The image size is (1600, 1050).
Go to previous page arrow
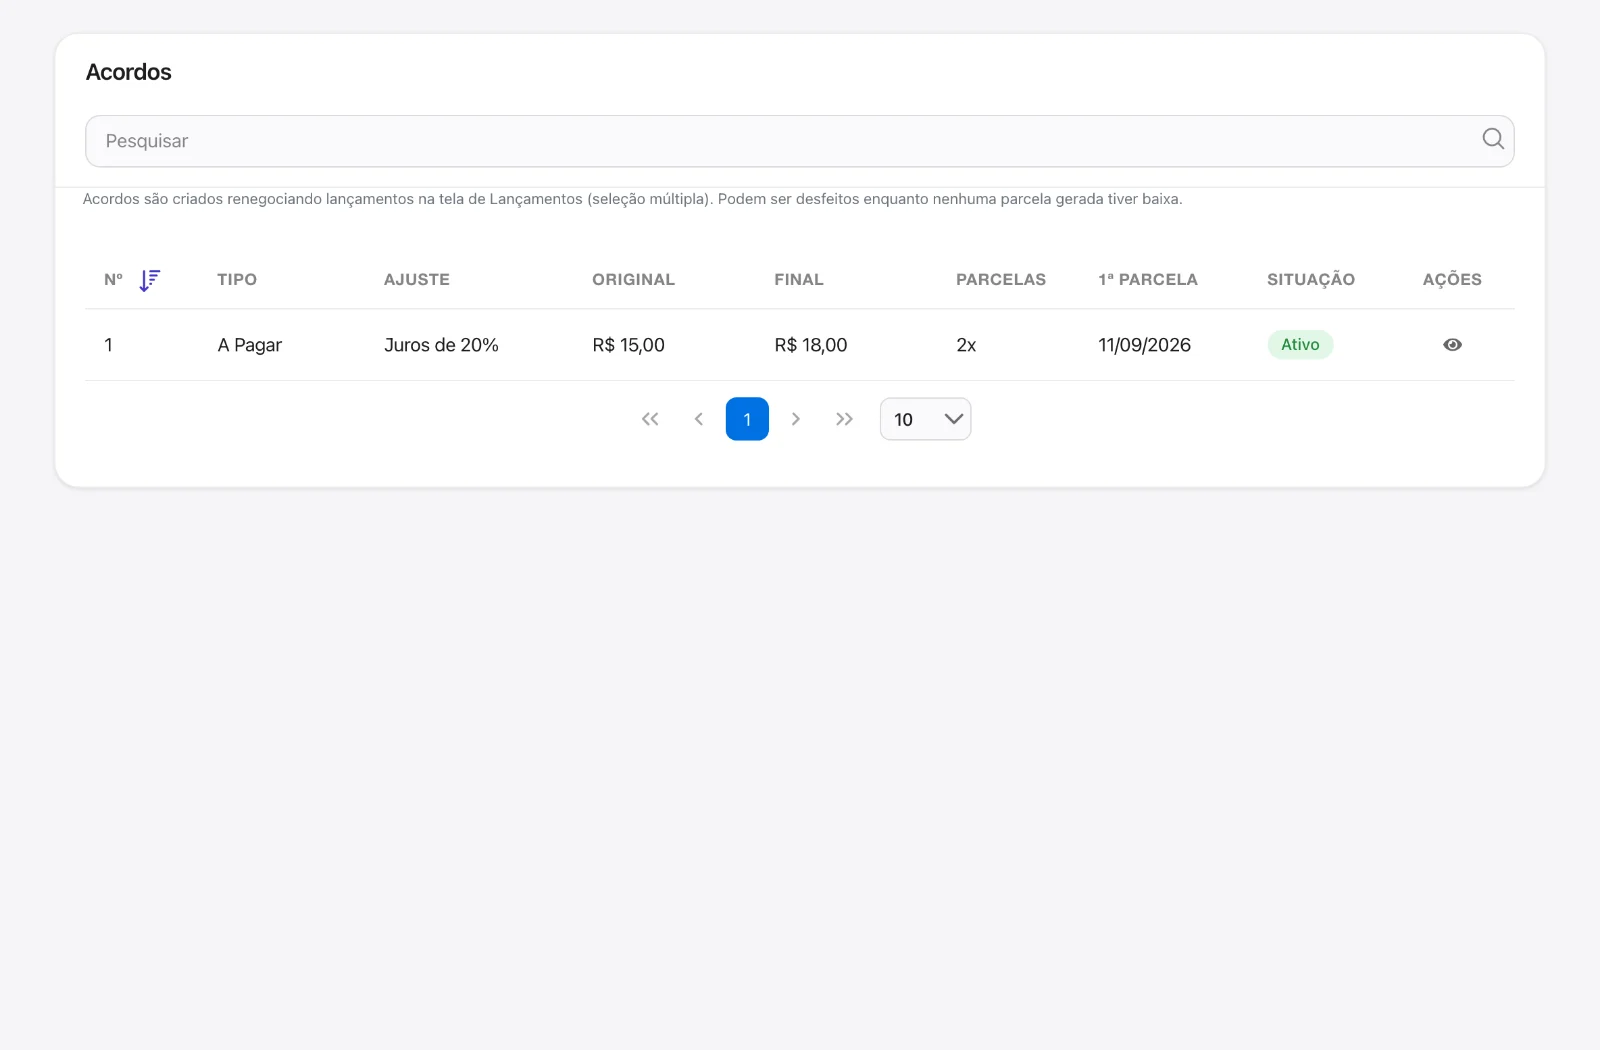[x=699, y=419]
